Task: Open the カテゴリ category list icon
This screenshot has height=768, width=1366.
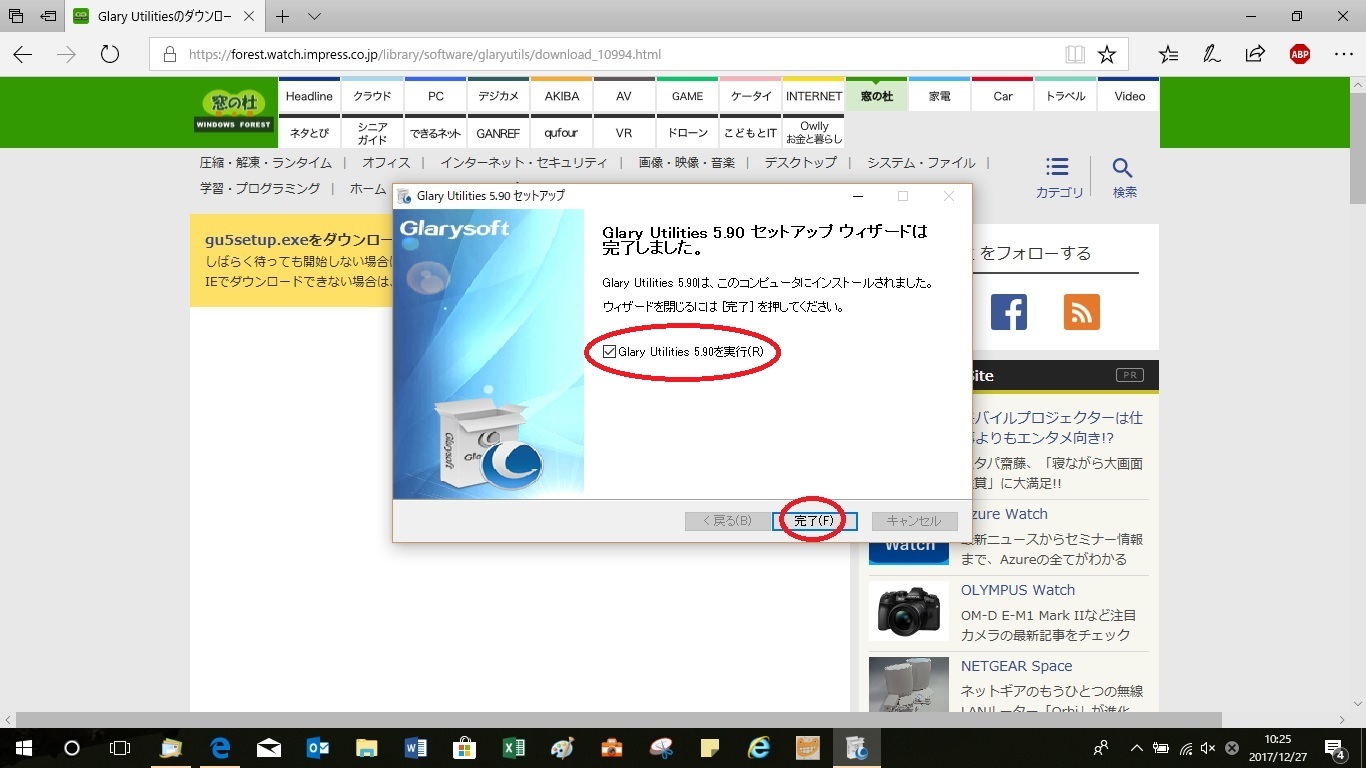Action: (x=1059, y=177)
